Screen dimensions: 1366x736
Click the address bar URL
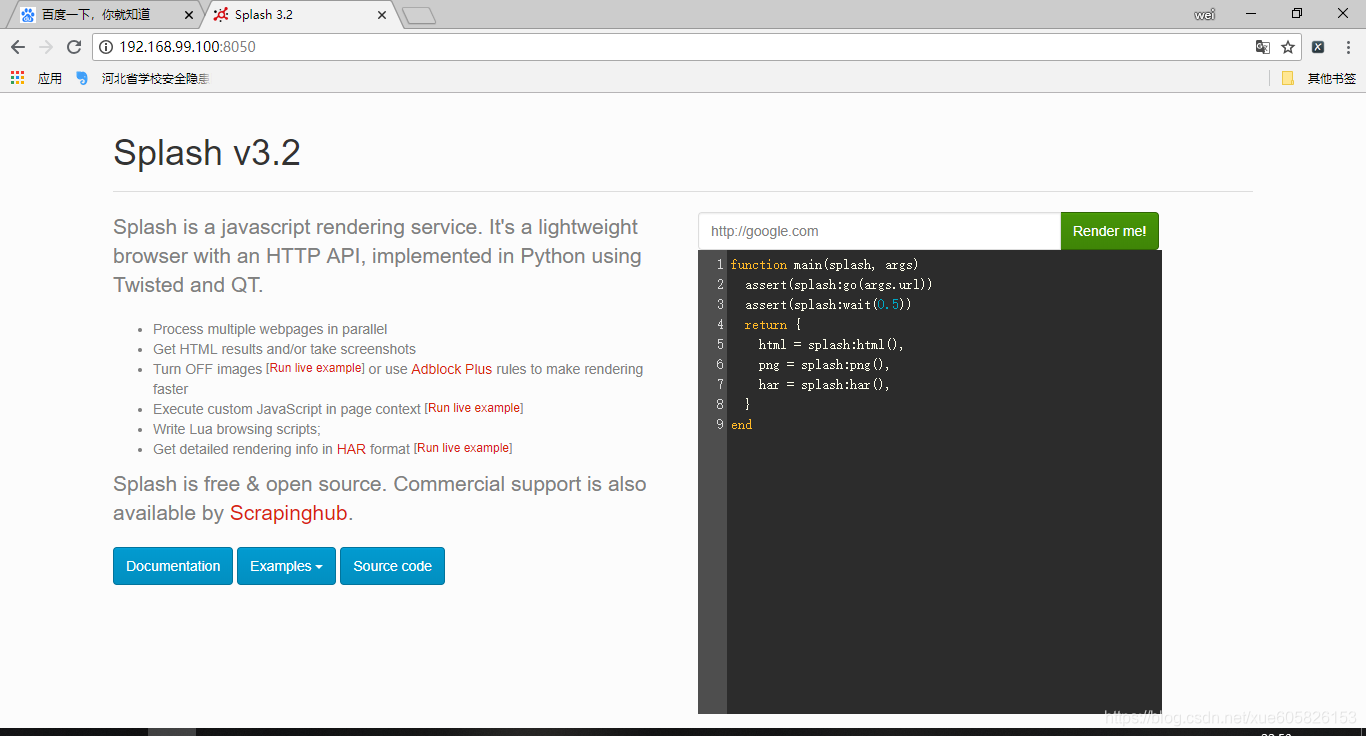tap(187, 47)
